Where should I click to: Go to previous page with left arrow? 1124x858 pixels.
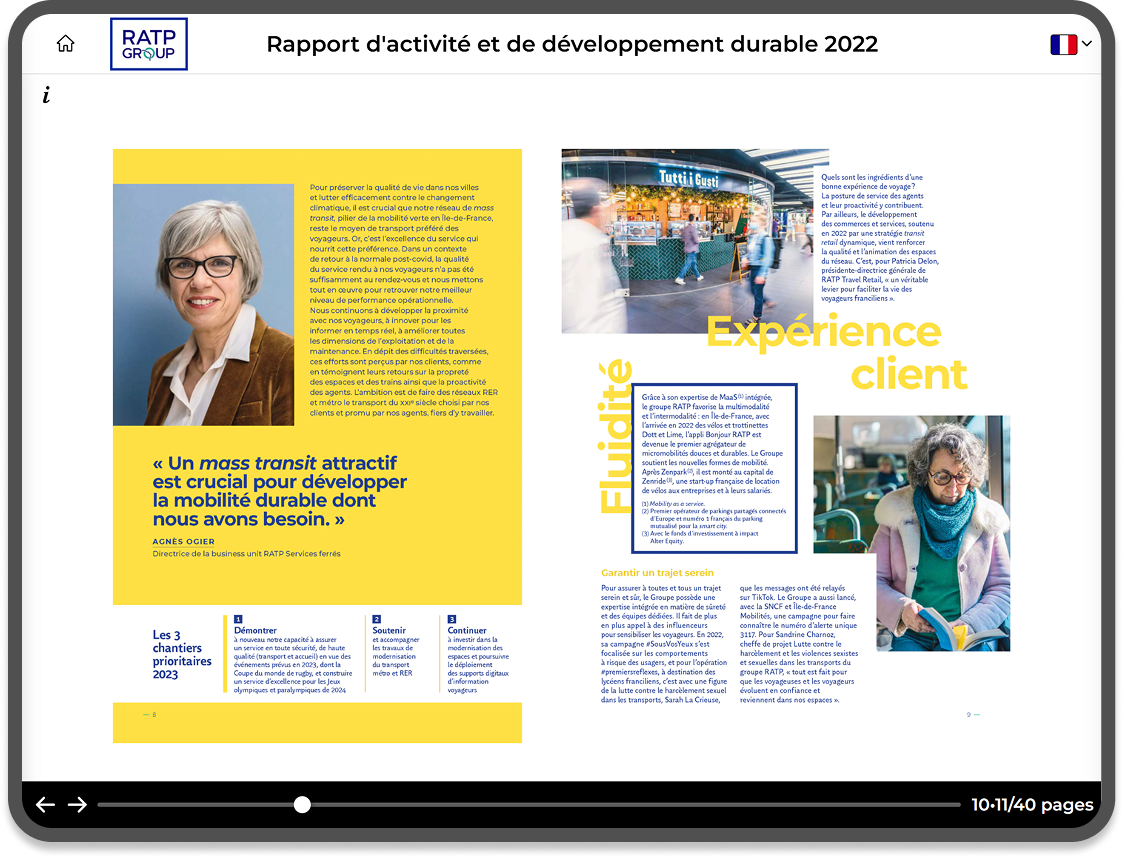[x=45, y=805]
